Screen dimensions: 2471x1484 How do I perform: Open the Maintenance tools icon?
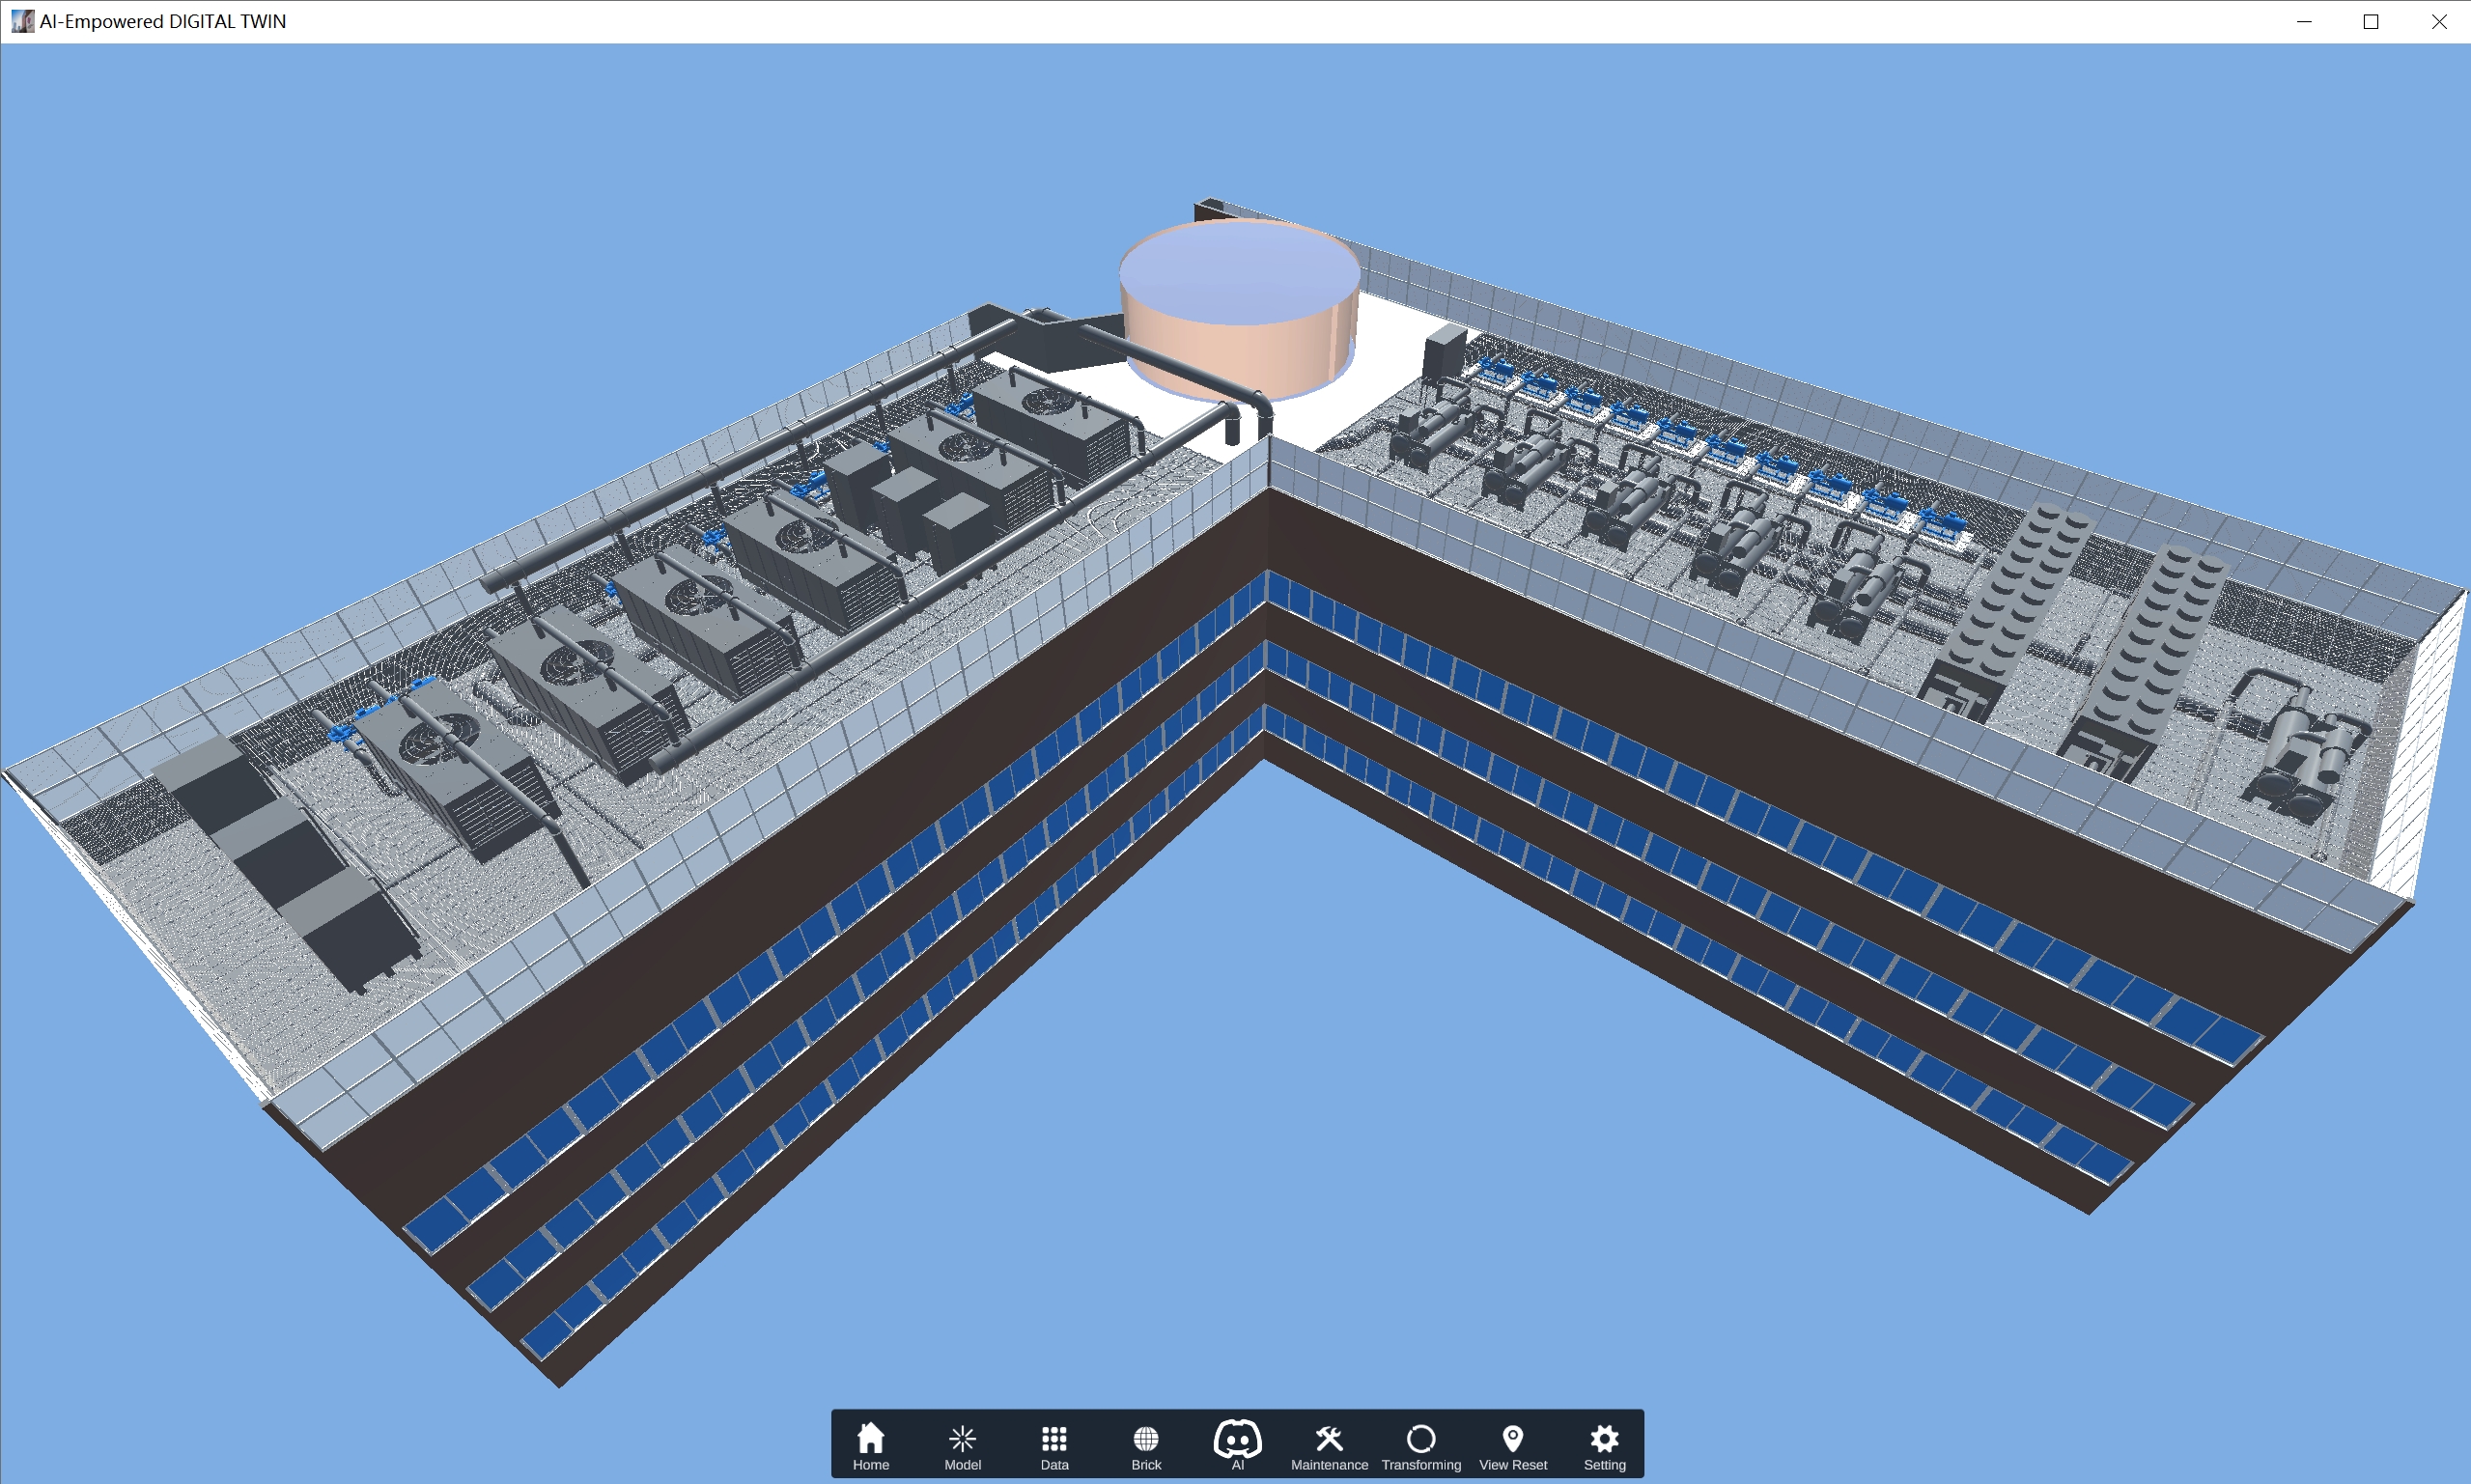[x=1329, y=1444]
